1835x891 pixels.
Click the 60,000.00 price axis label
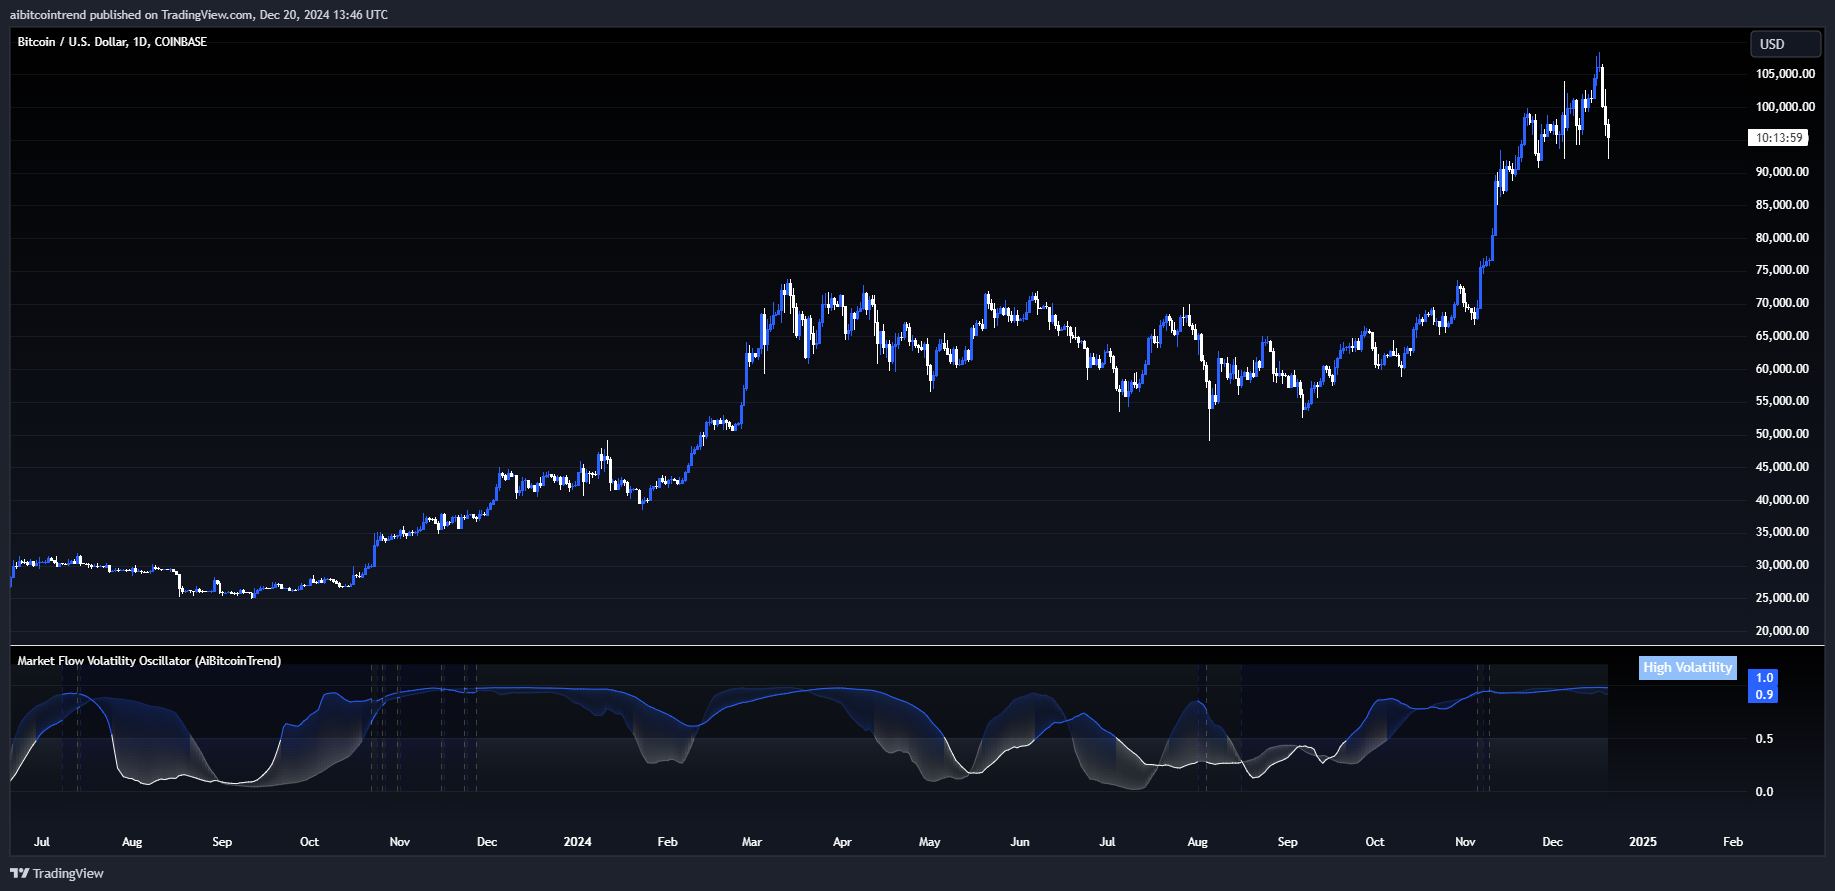(1782, 369)
